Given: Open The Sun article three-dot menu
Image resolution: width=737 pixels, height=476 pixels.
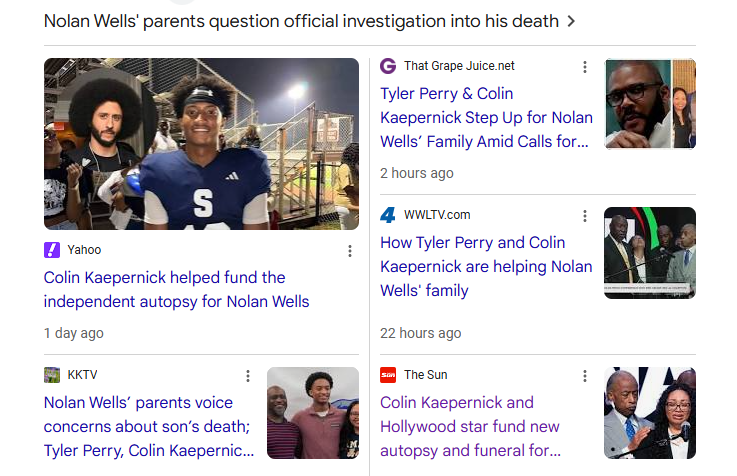Looking at the screenshot, I should (585, 376).
